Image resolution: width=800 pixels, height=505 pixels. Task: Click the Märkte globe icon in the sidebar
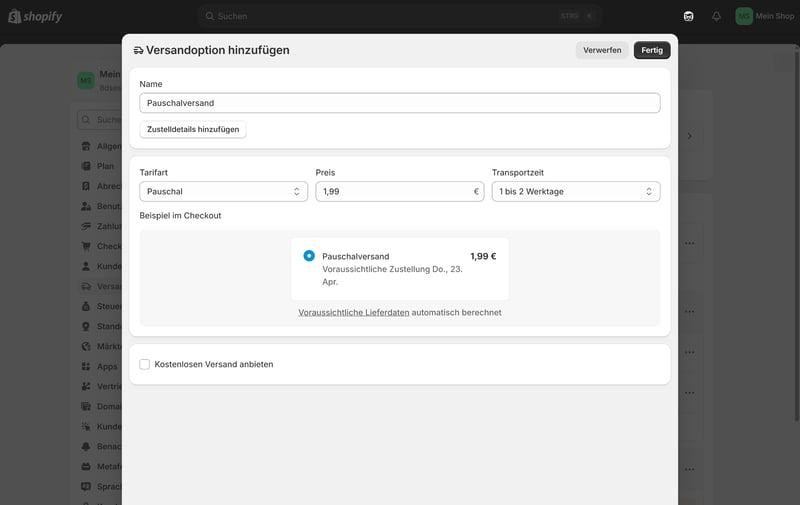click(87, 347)
